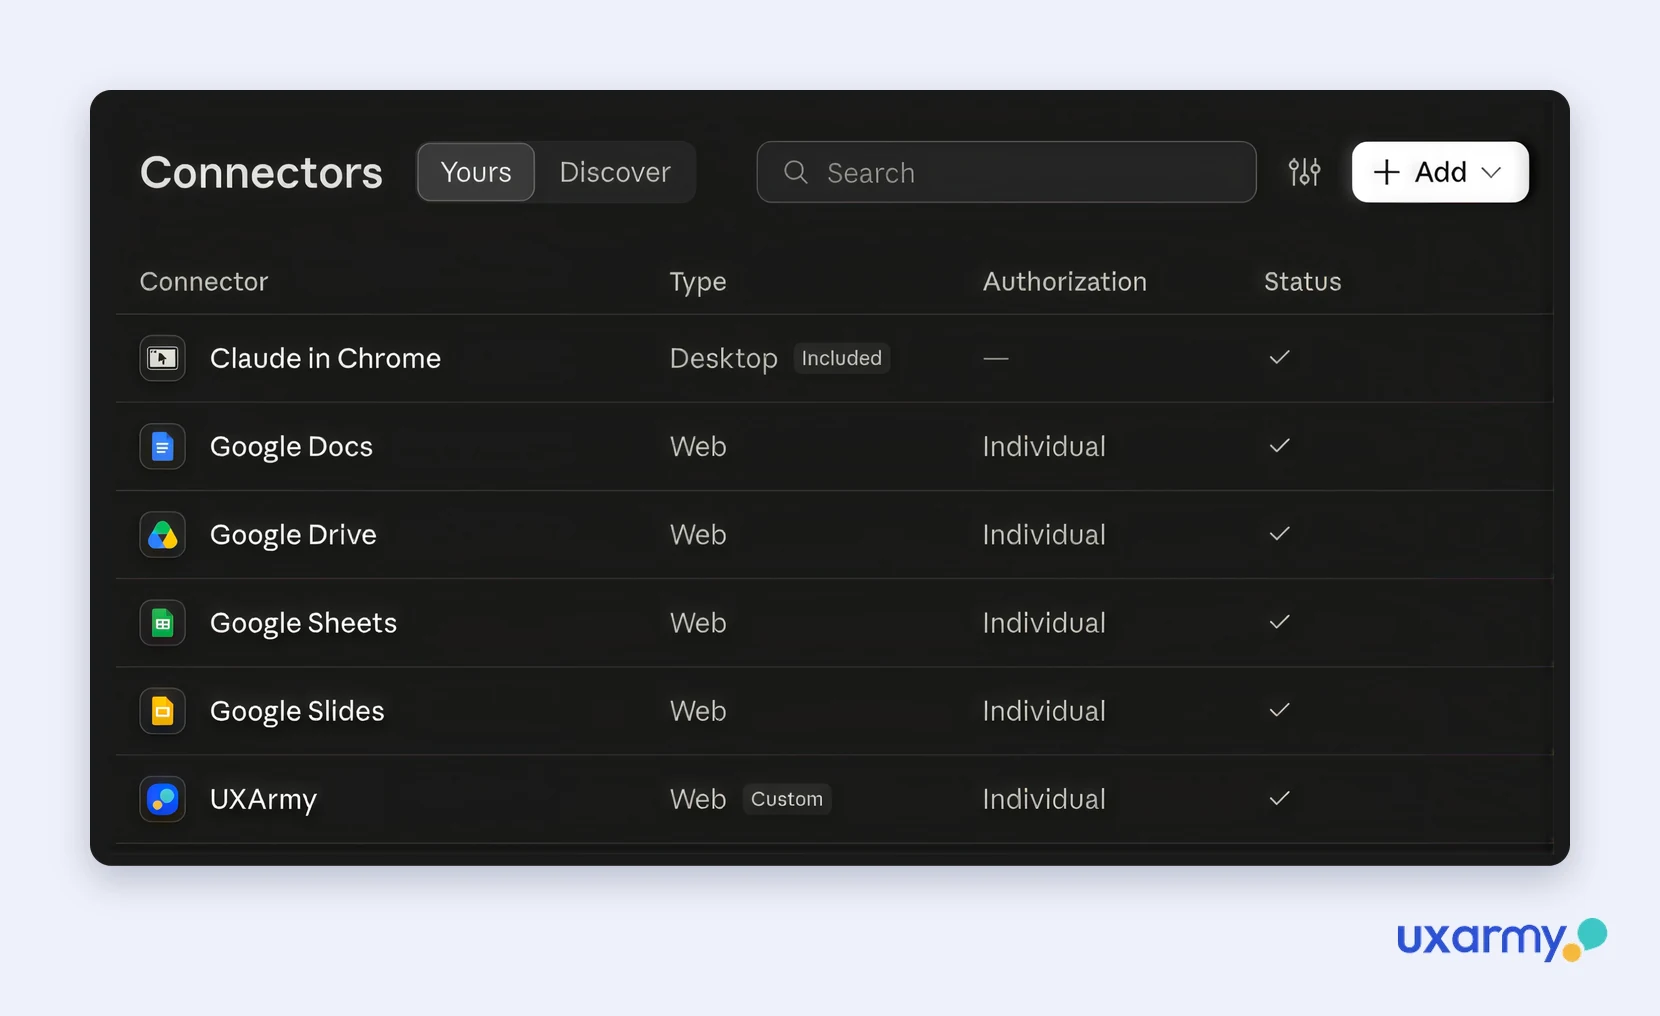Click the Authorization column header
This screenshot has width=1660, height=1016.
coord(1064,282)
